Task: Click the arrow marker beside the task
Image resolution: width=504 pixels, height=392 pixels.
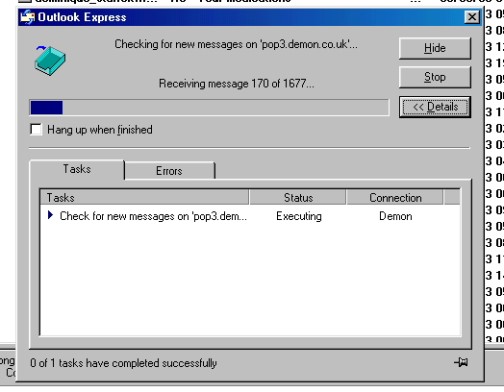Action: [50, 215]
